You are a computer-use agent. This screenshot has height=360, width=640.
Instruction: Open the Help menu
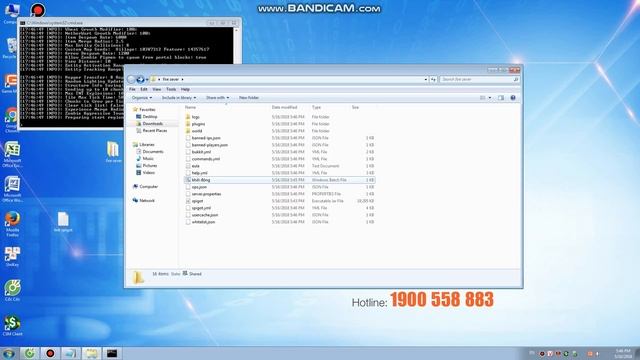tap(185, 89)
